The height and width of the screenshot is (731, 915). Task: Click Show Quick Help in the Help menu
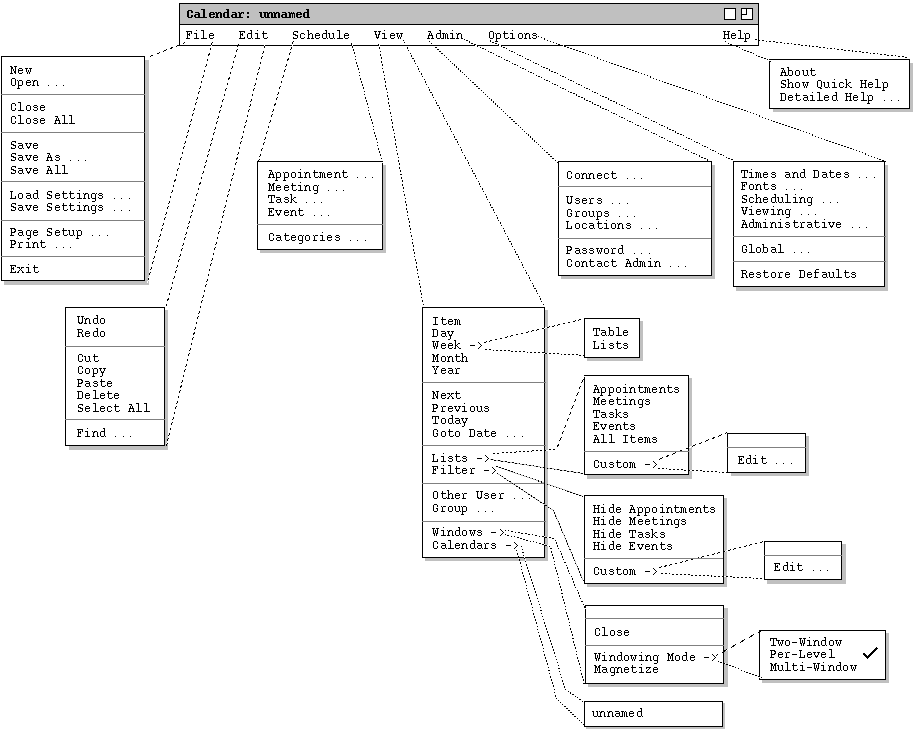click(834, 85)
